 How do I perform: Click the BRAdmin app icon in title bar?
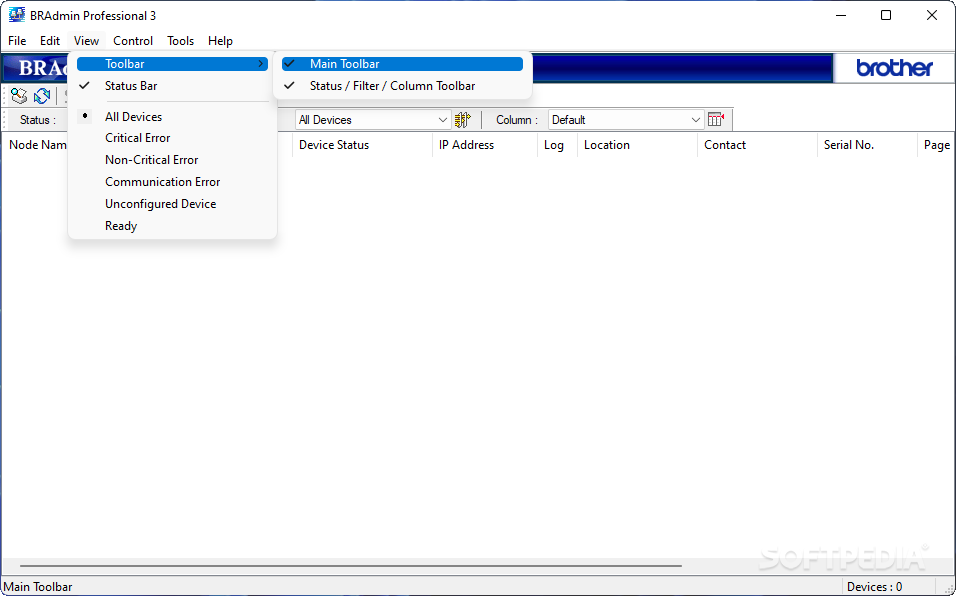point(16,15)
